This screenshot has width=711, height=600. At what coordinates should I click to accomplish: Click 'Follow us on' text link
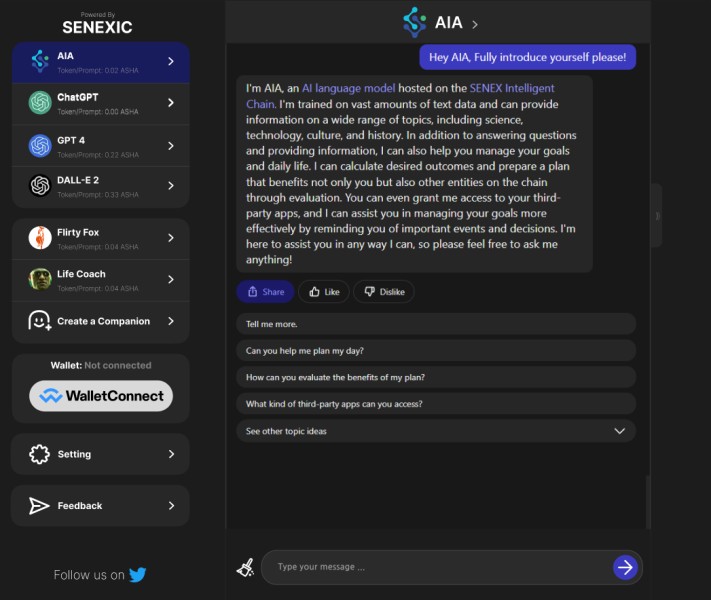[89, 575]
